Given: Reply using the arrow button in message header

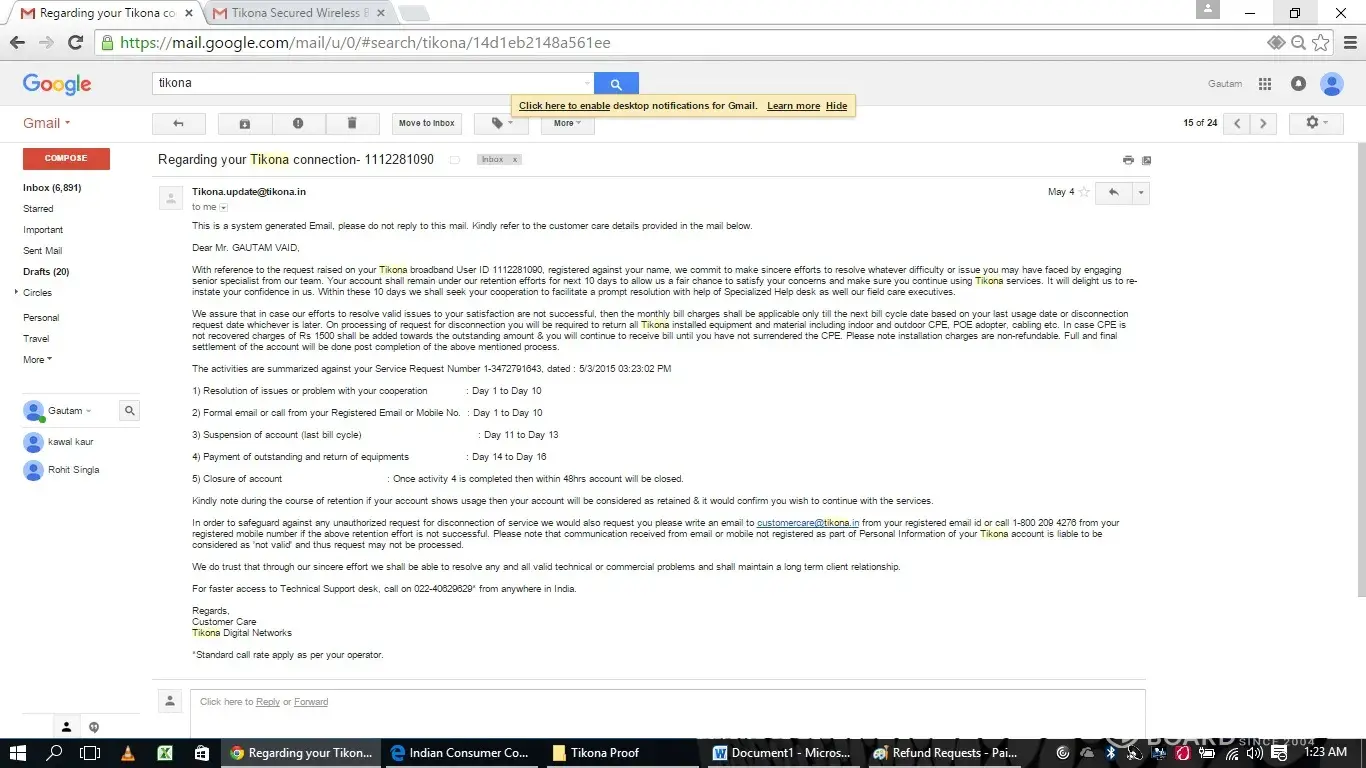Looking at the screenshot, I should (1113, 192).
